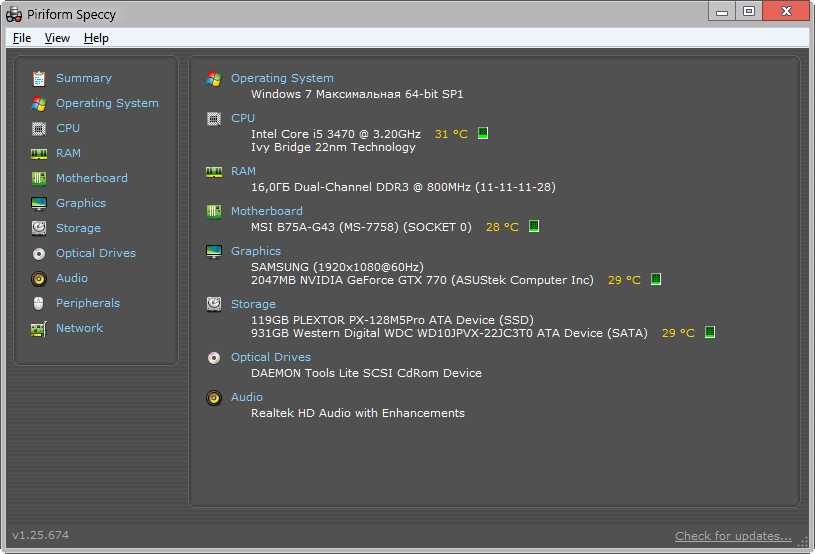Open the Graphics sidebar section
The image size is (815, 554).
click(x=81, y=203)
